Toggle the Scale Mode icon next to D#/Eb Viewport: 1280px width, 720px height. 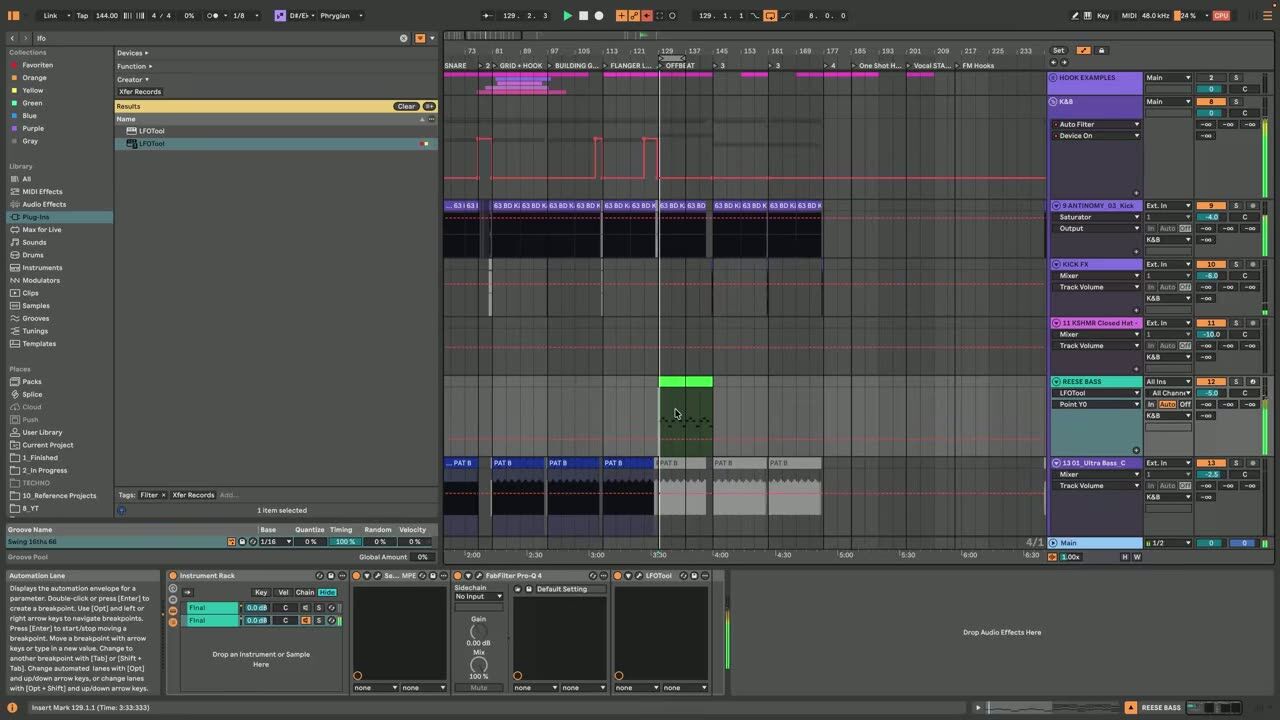coord(280,15)
